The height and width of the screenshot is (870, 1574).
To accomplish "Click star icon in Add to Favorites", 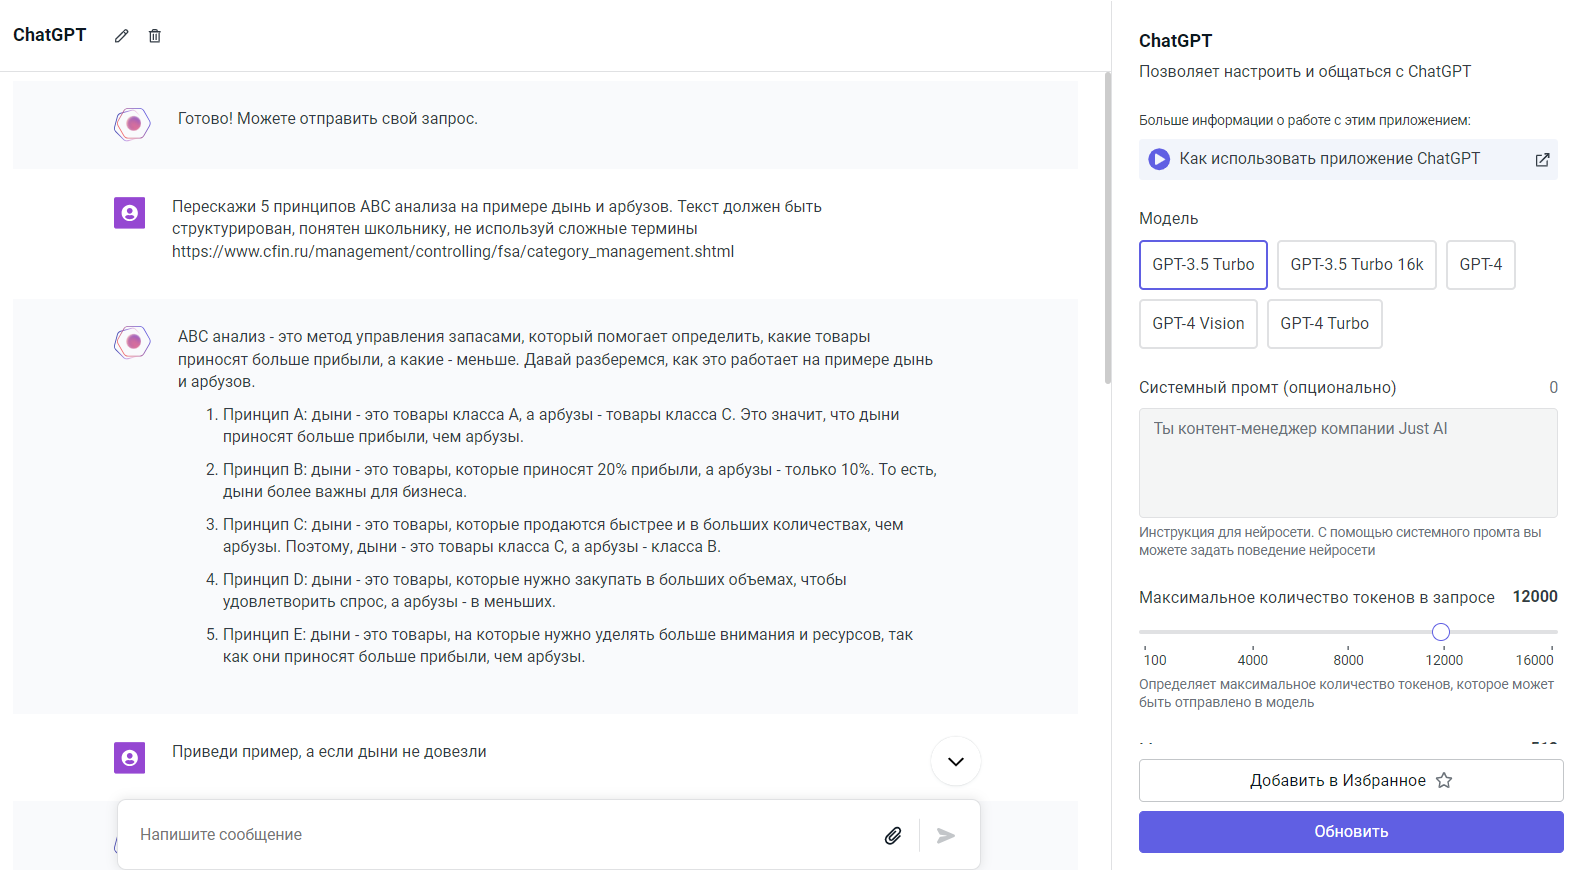I will click(x=1444, y=780).
